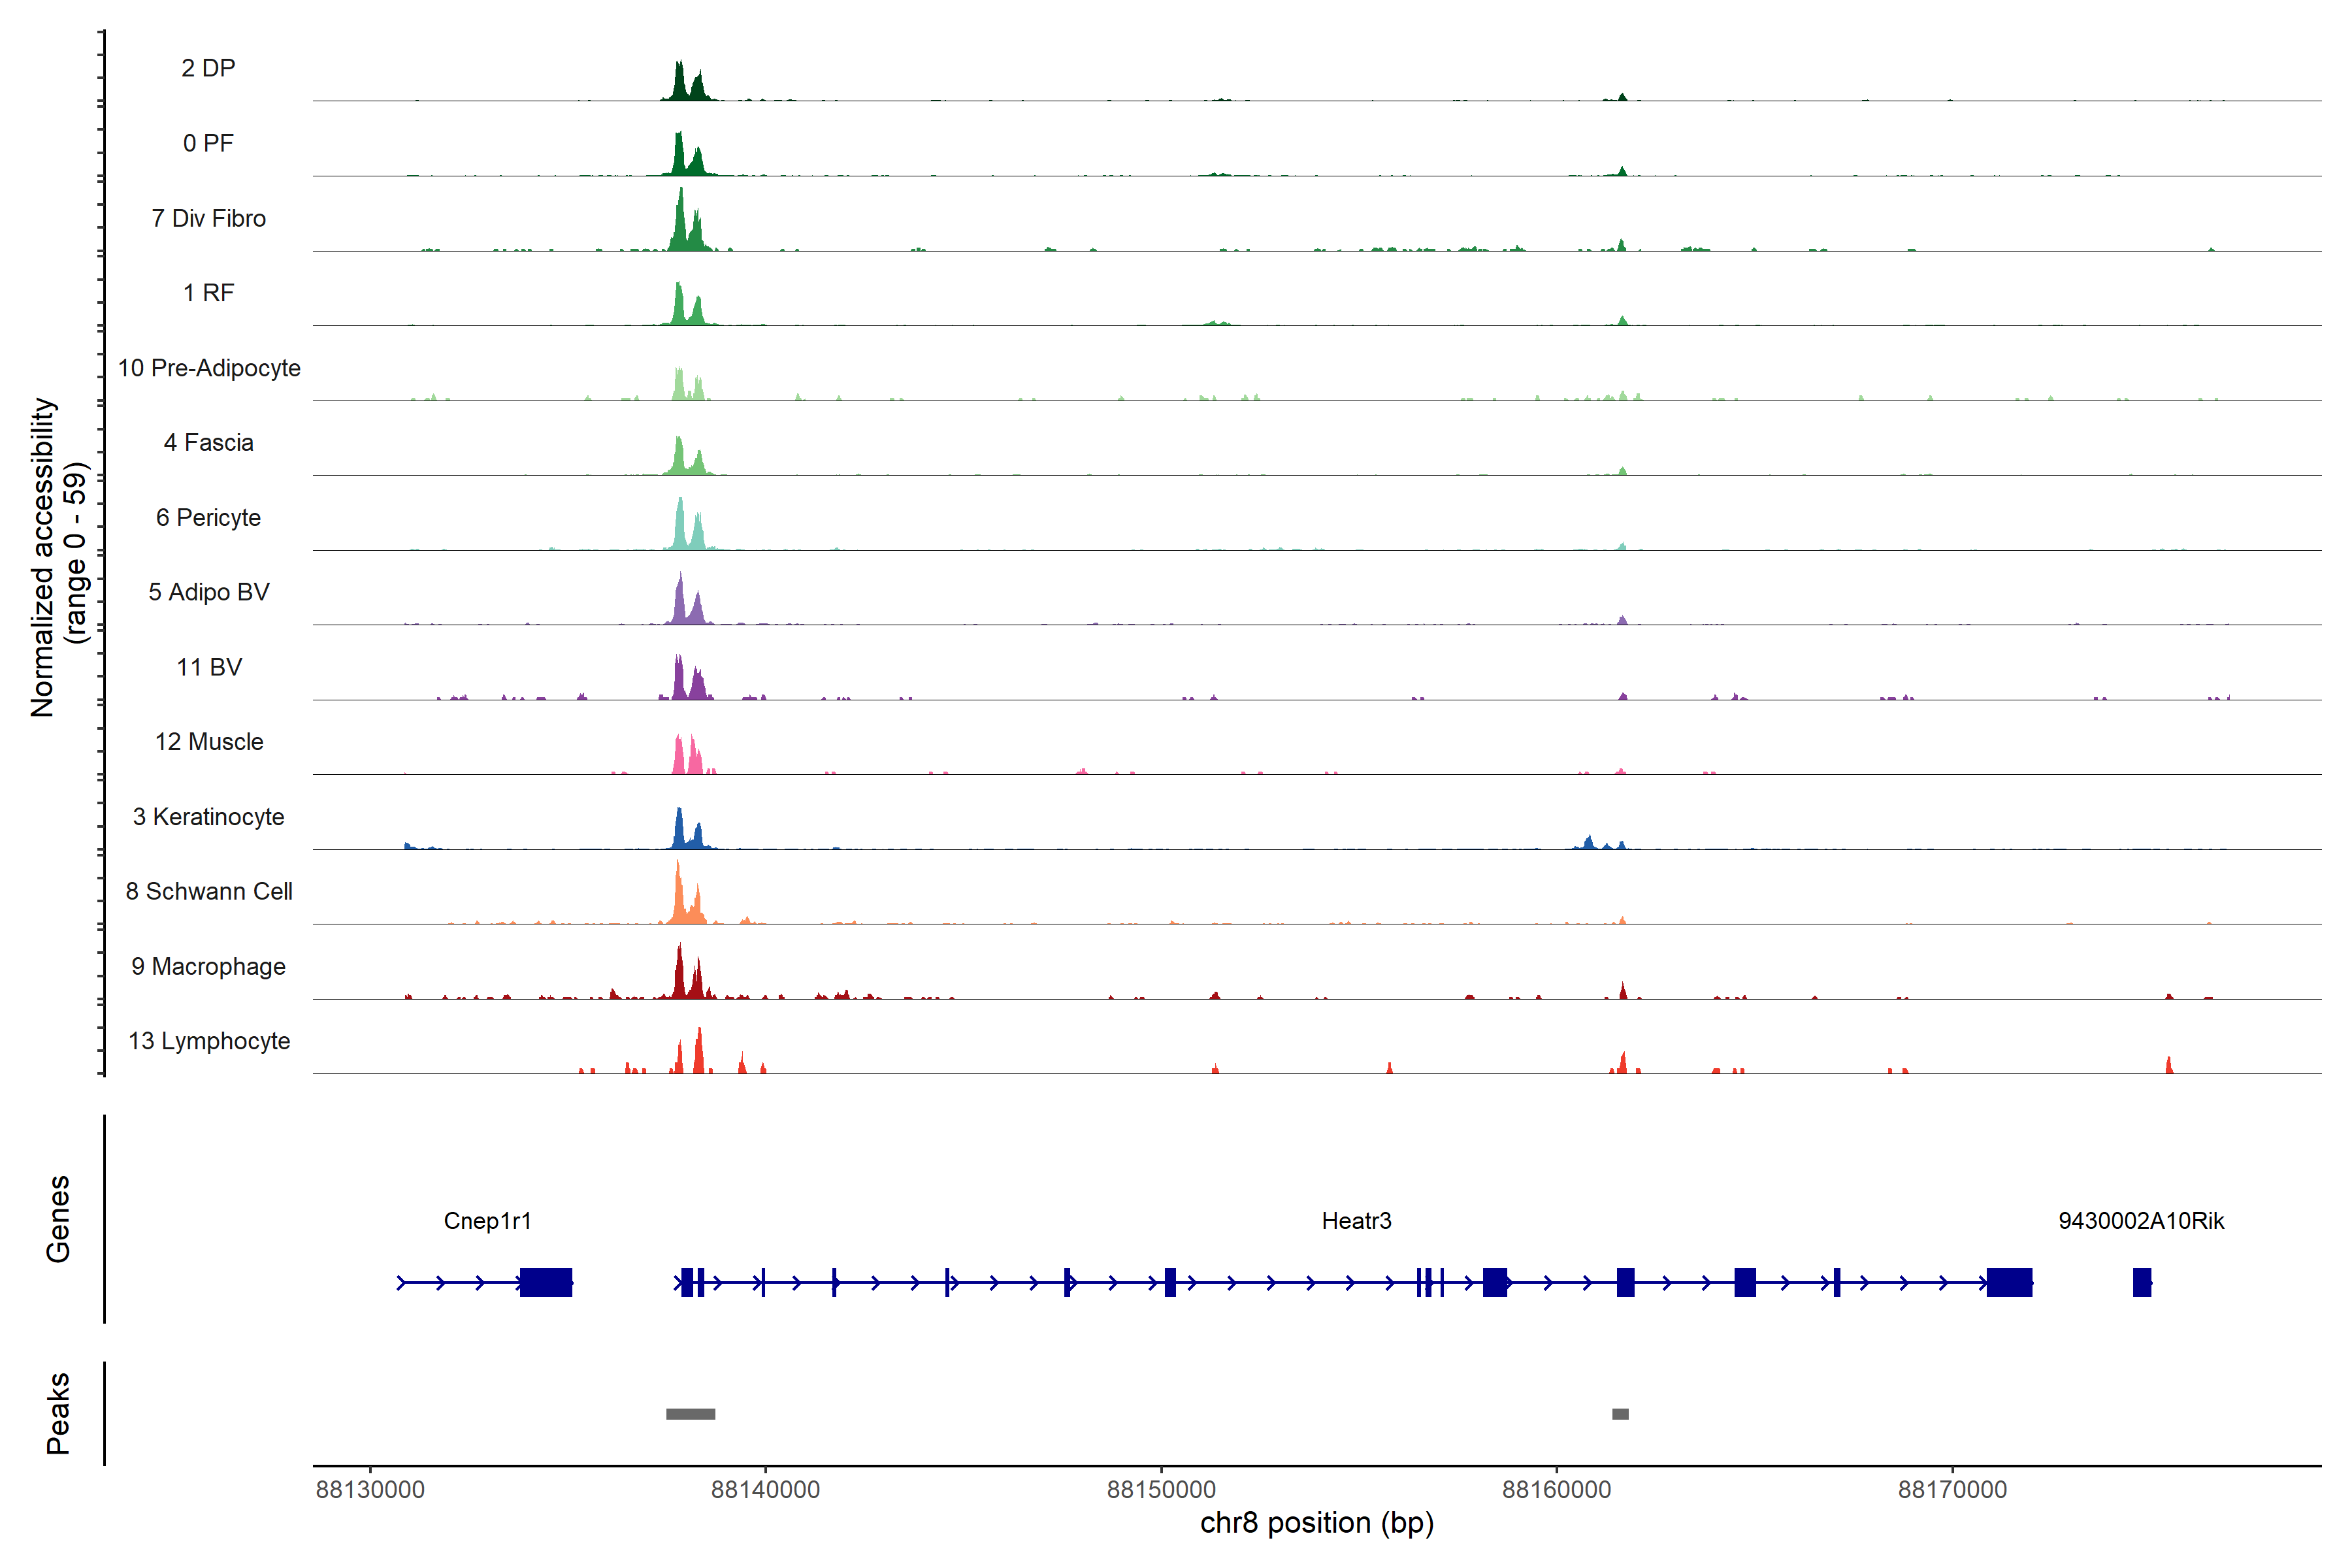Click the 88140000 axis tick label
Viewport: 2352px width, 1568px height.
tap(765, 1489)
